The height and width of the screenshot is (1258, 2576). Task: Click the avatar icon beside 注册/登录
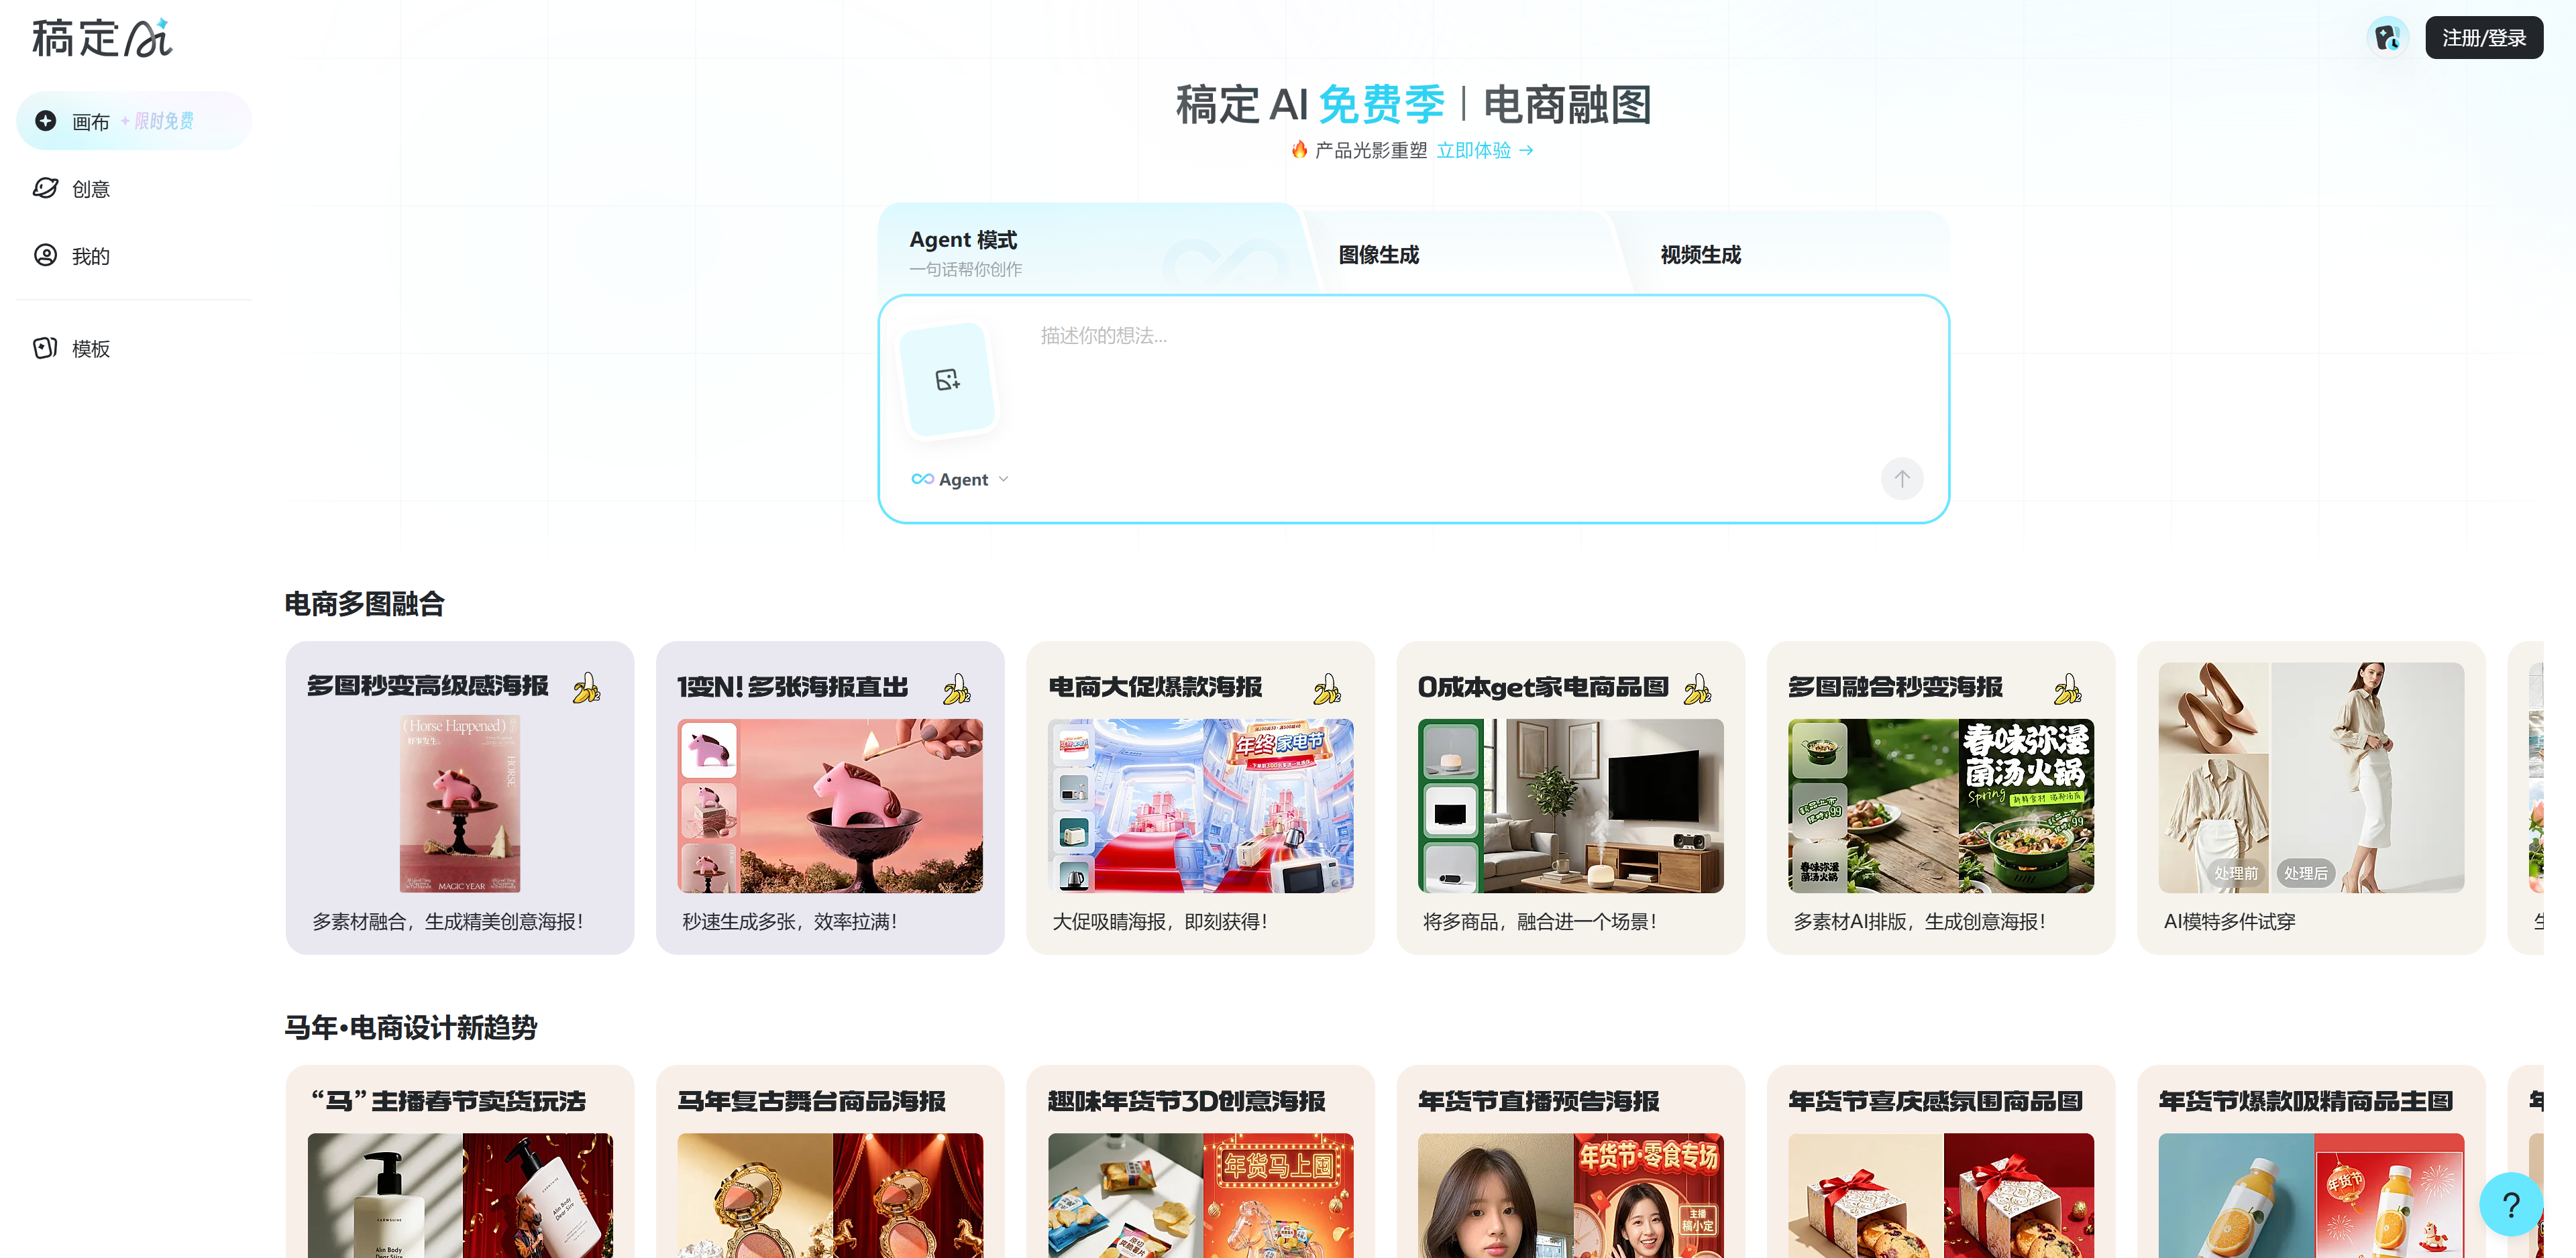pos(2388,38)
